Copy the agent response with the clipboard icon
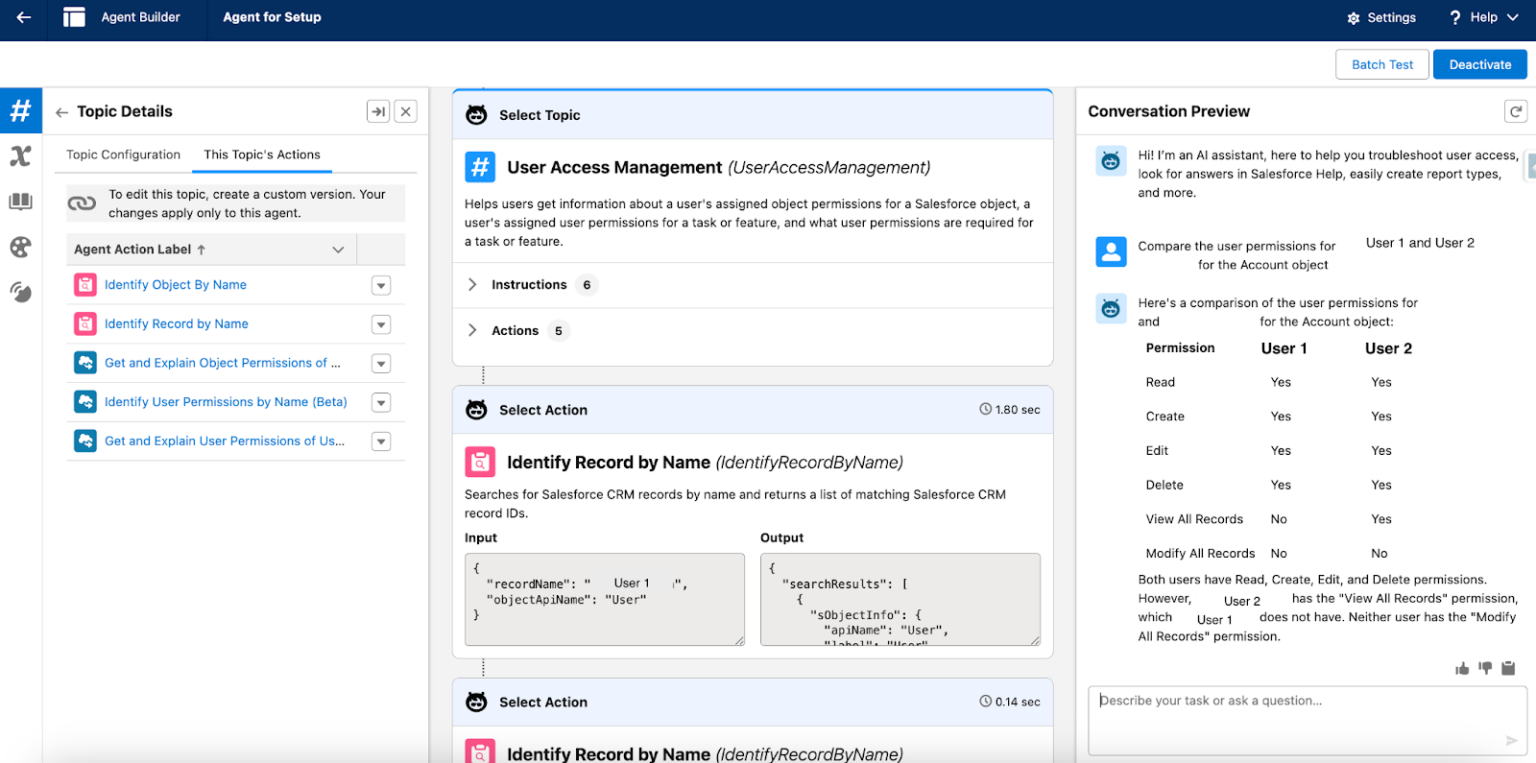The image size is (1536, 763). 1509,668
